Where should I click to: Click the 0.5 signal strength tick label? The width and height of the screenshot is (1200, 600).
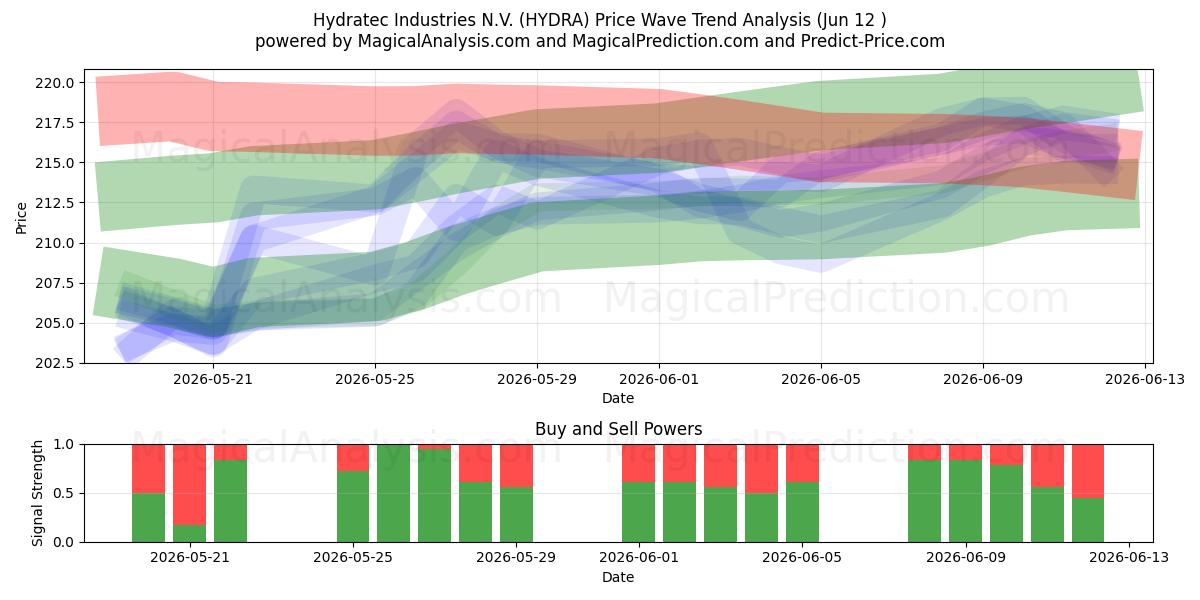(65, 493)
